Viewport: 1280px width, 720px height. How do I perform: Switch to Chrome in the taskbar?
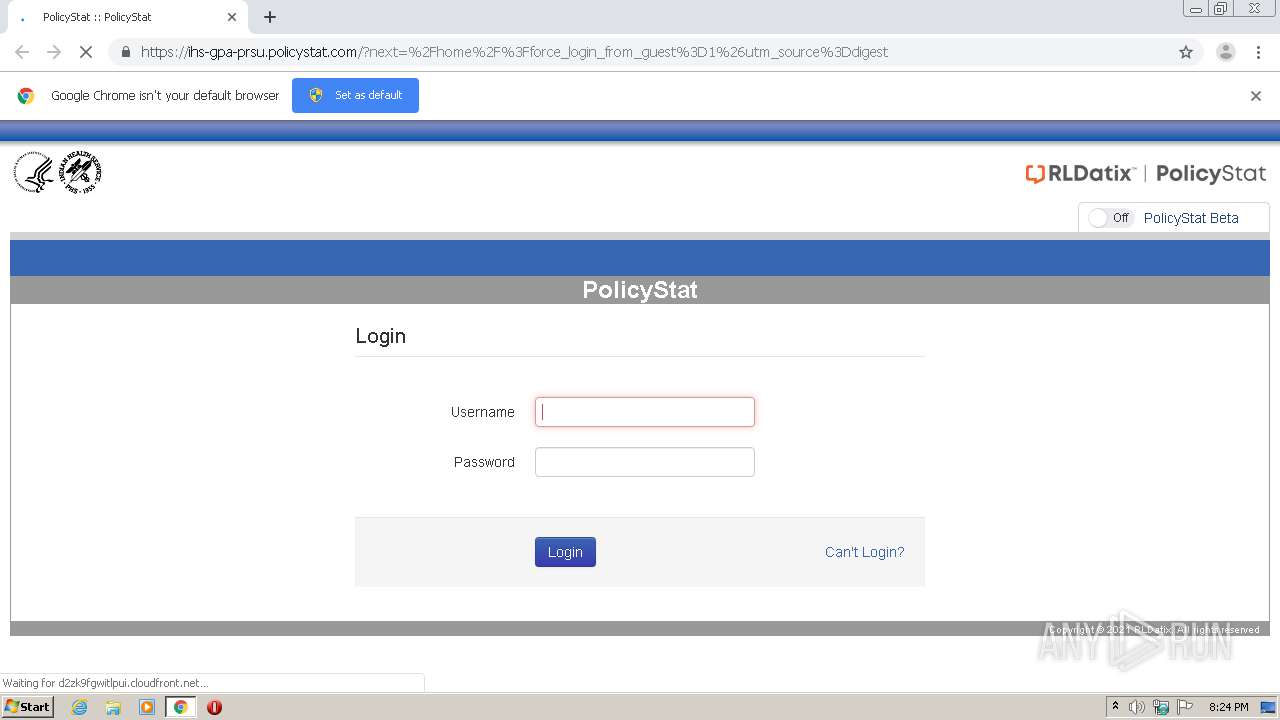[x=180, y=707]
